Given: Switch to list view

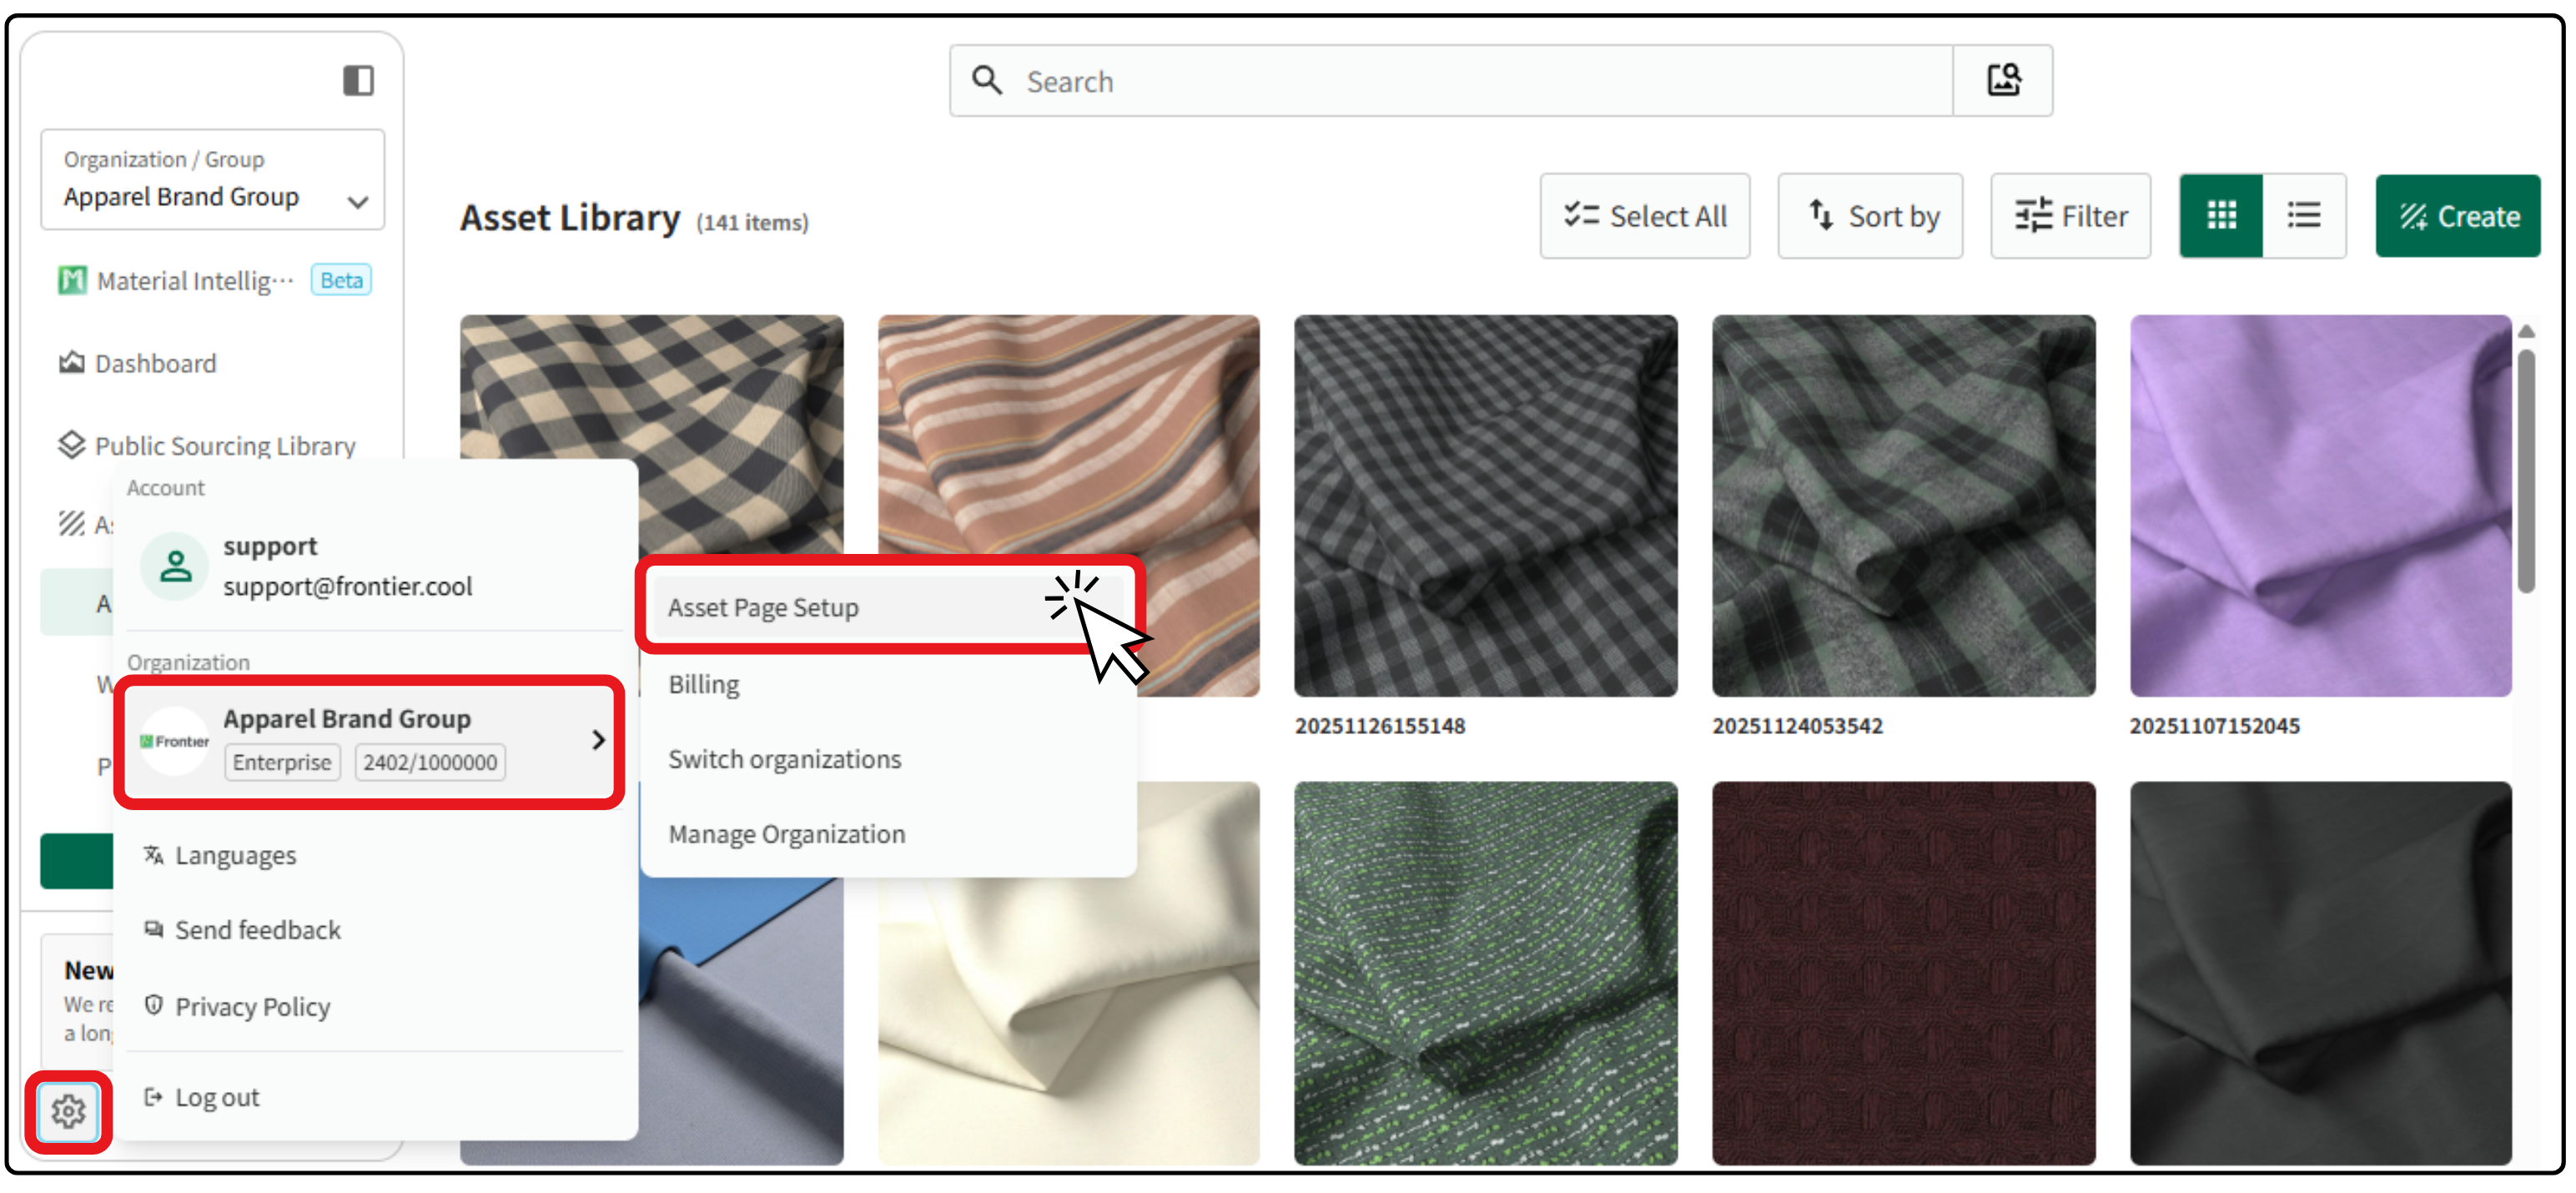Looking at the screenshot, I should [2304, 216].
